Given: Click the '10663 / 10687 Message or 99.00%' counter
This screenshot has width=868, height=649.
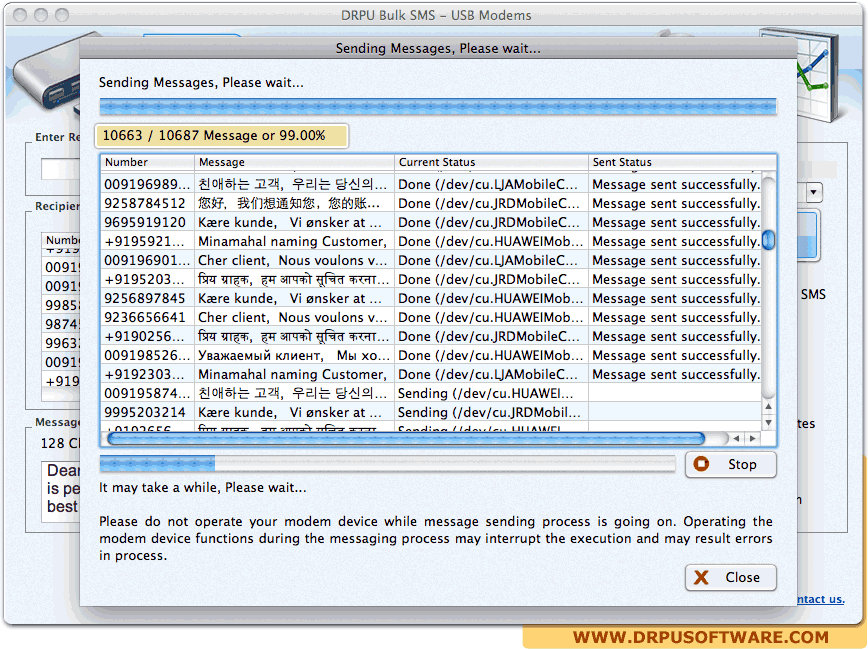Looking at the screenshot, I should tap(221, 136).
